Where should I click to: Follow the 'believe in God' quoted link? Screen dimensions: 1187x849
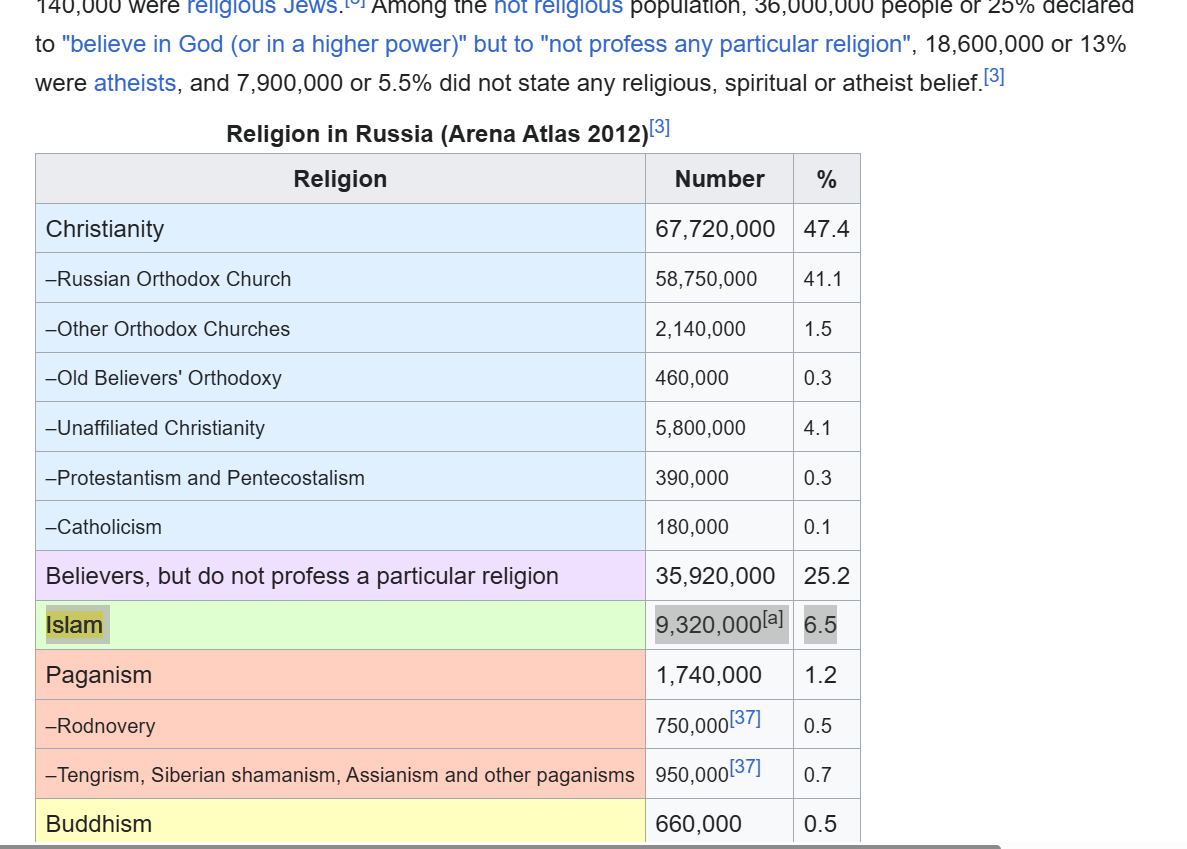coord(486,44)
